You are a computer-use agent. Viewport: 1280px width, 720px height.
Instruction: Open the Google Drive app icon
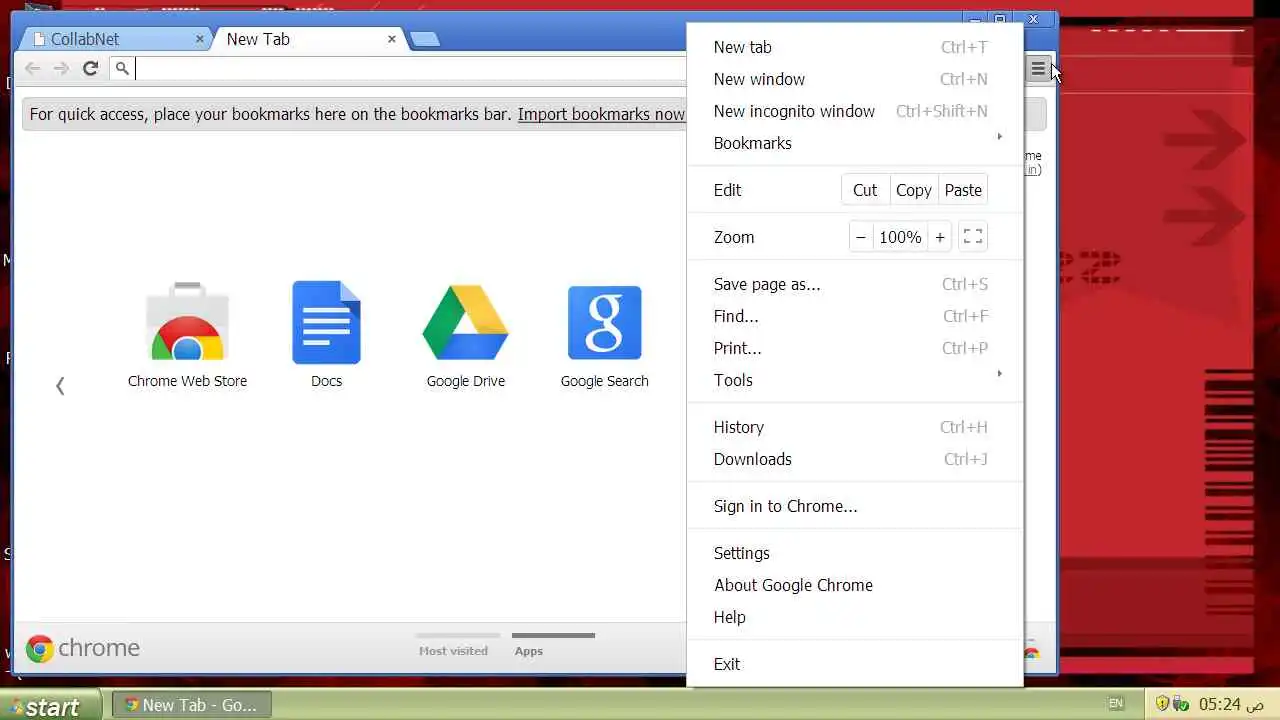pos(465,323)
